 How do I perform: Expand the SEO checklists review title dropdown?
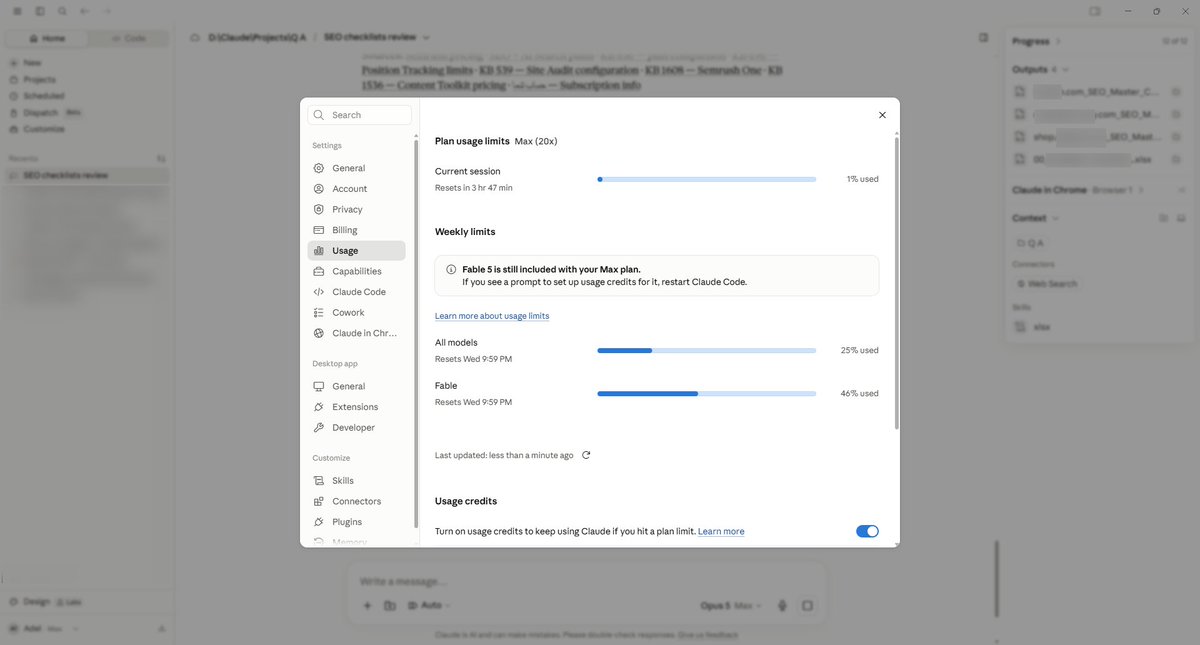click(426, 37)
